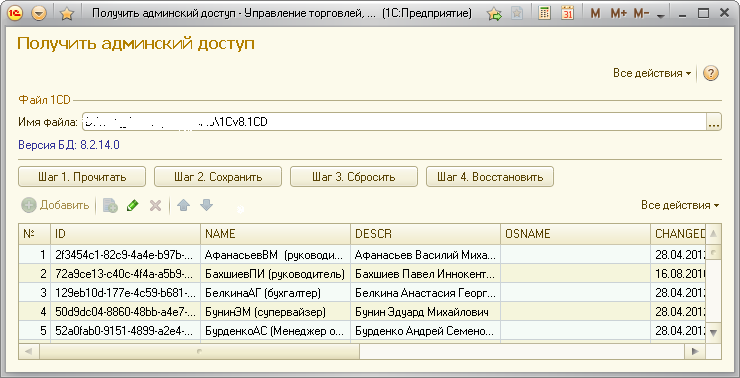
Task: Select БахшиевПИ (руководитель) name cell
Action: point(276,274)
